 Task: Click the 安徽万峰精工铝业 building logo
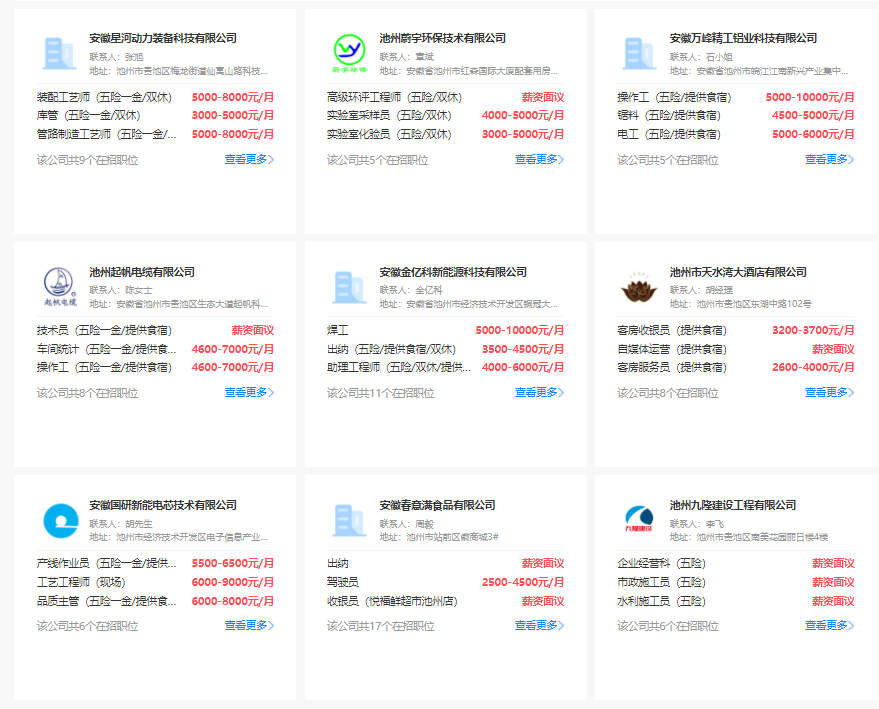(x=640, y=54)
